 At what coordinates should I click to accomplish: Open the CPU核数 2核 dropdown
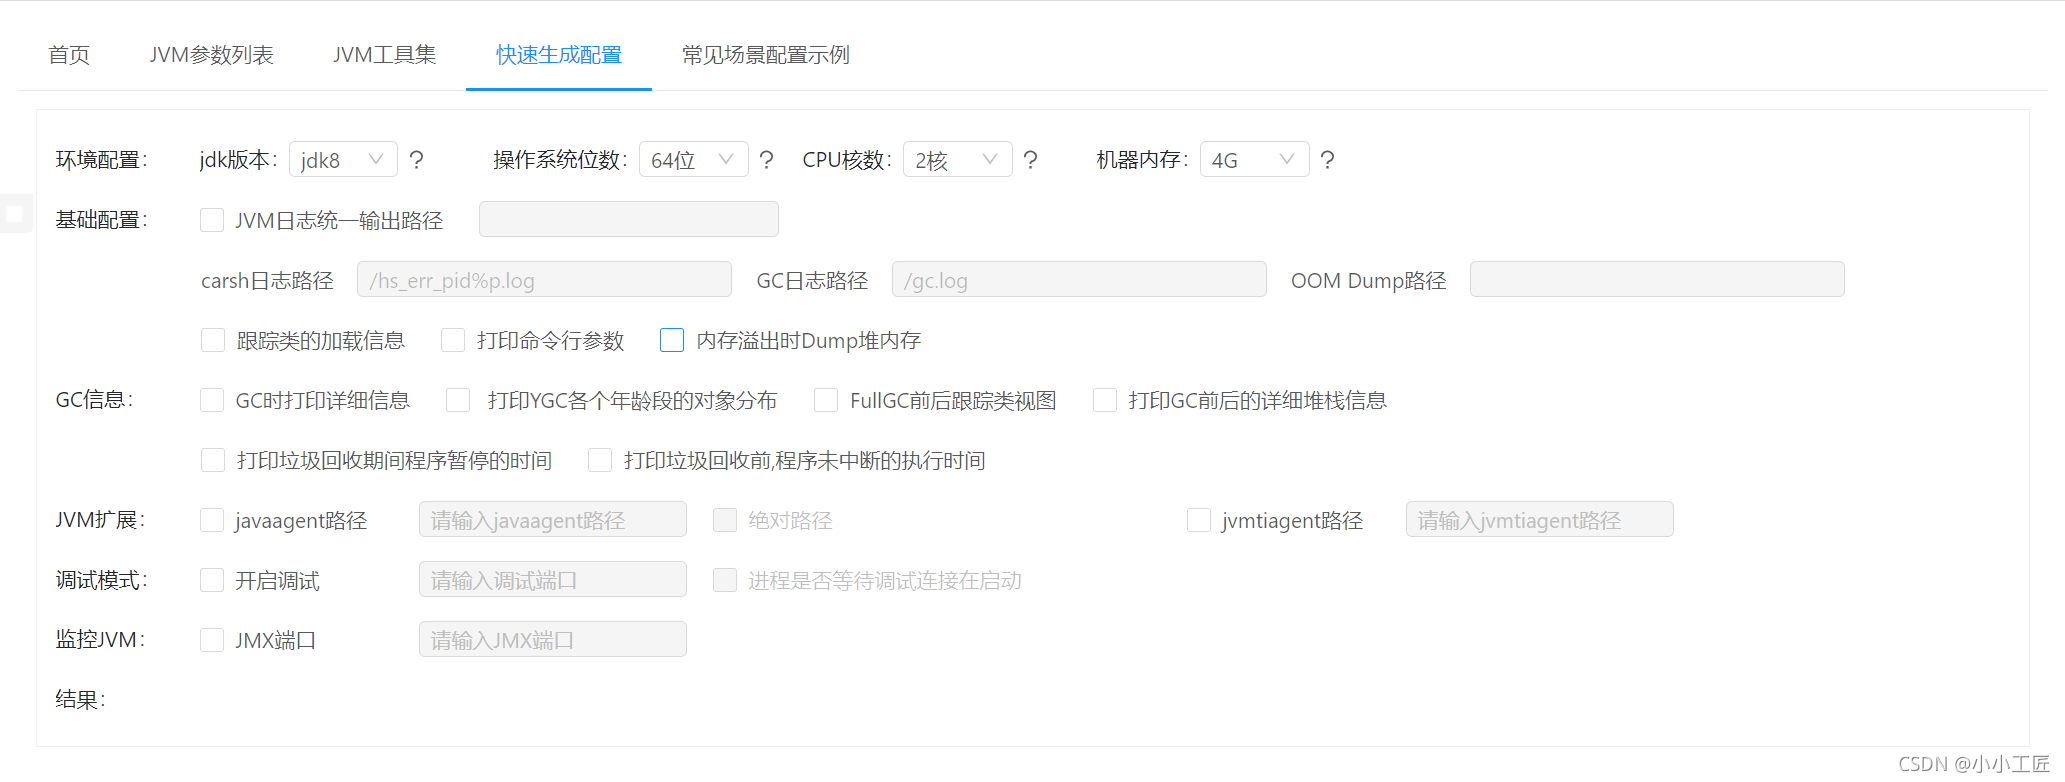click(957, 160)
